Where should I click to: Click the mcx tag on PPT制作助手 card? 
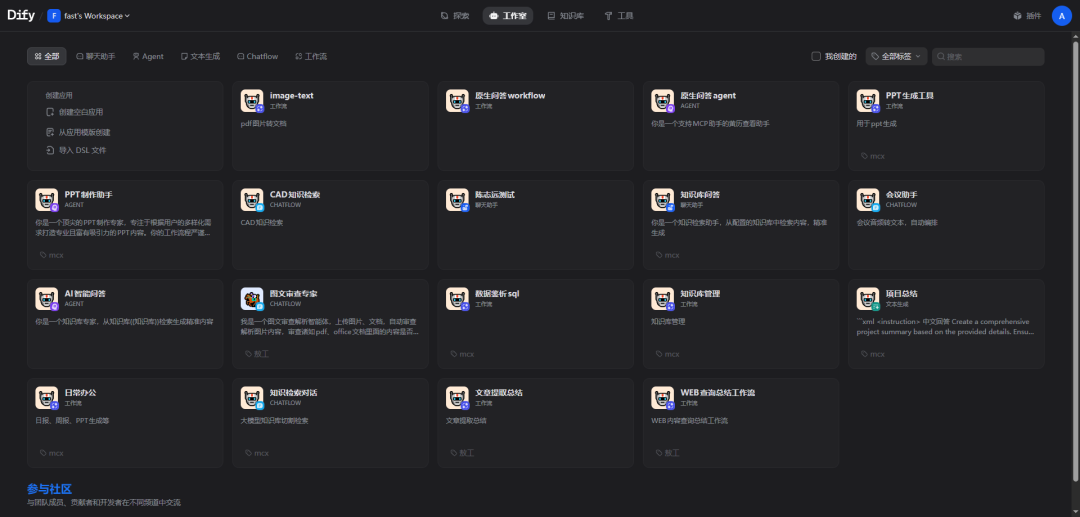pos(56,255)
